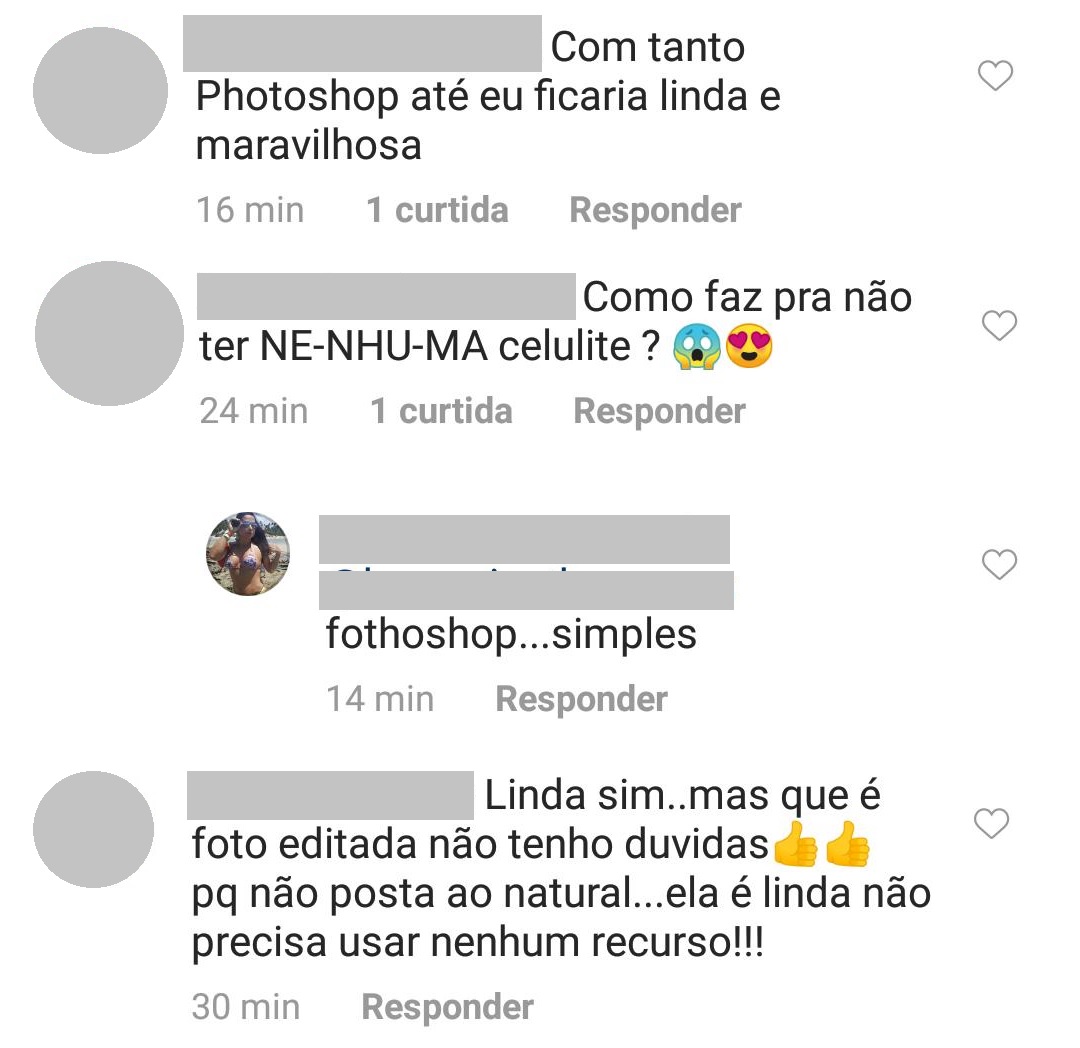1080x1048 pixels.
Task: Click Responder under the 16 min comment
Action: pyautogui.click(x=655, y=210)
